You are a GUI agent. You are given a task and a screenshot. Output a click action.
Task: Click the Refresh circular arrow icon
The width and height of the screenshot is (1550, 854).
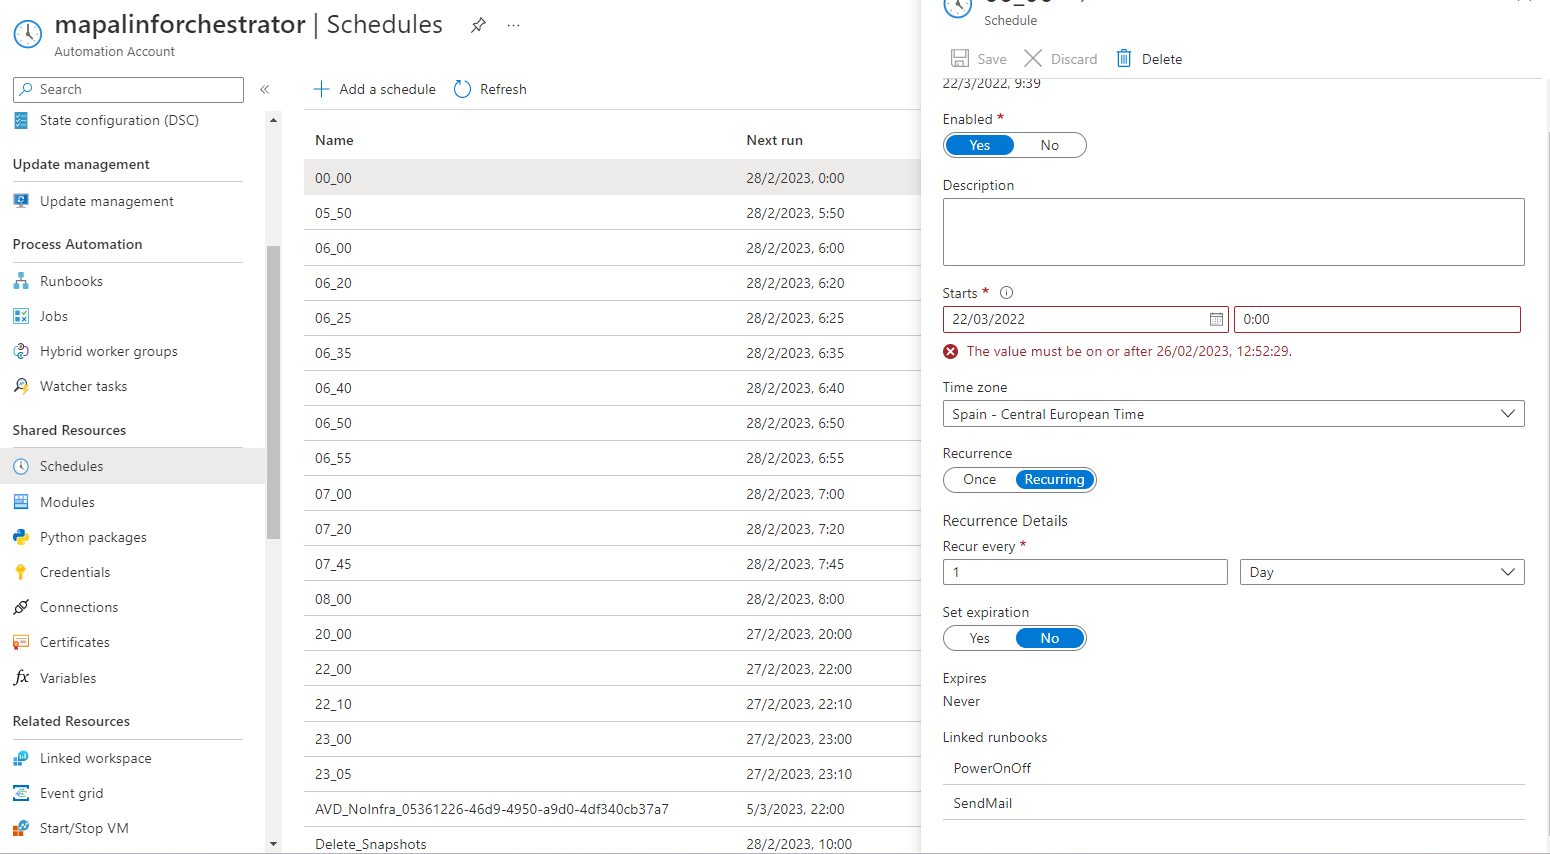[462, 89]
